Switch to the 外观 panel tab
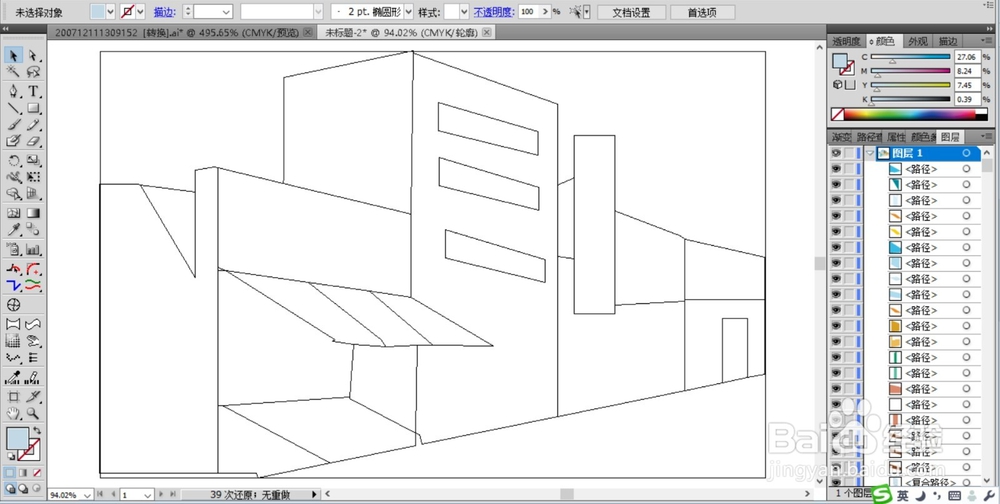Screen dimensions: 1000x504 (x=918, y=41)
